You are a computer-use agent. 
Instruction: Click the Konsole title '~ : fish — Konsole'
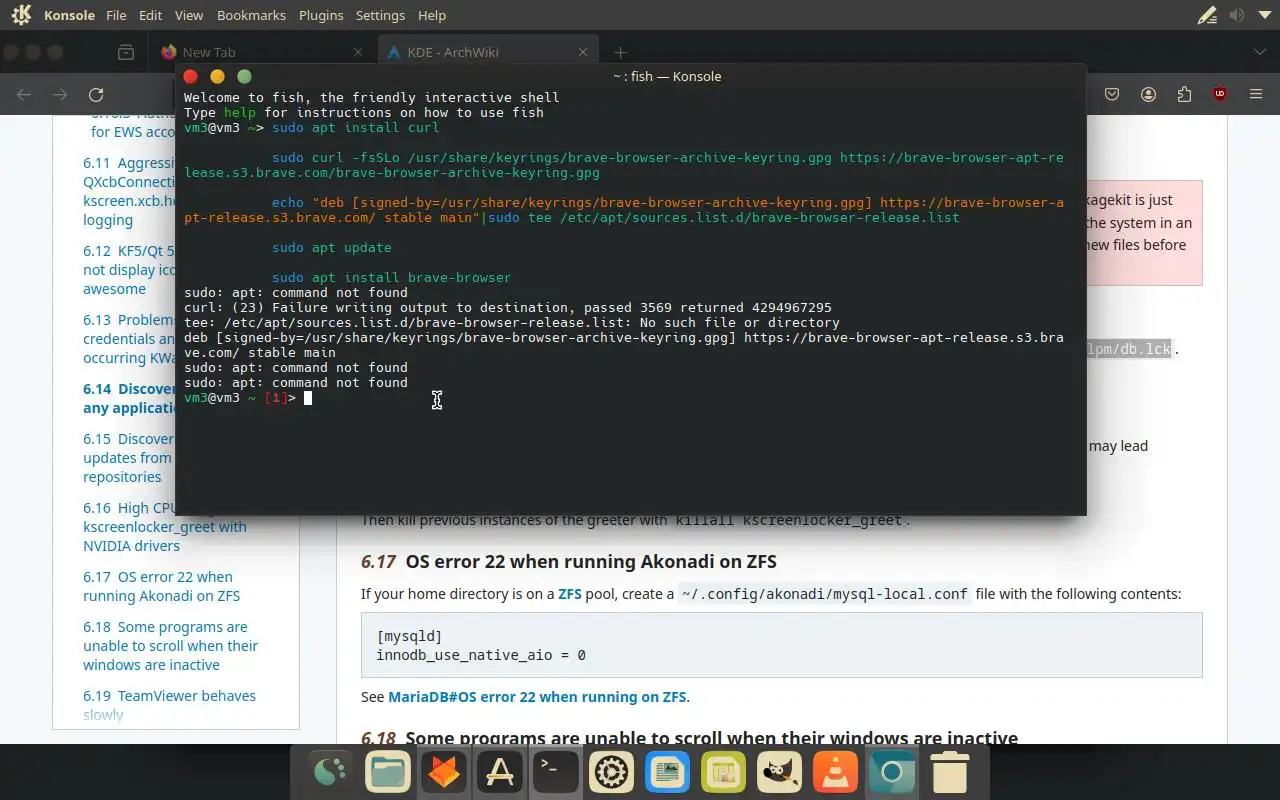pyautogui.click(x=667, y=76)
